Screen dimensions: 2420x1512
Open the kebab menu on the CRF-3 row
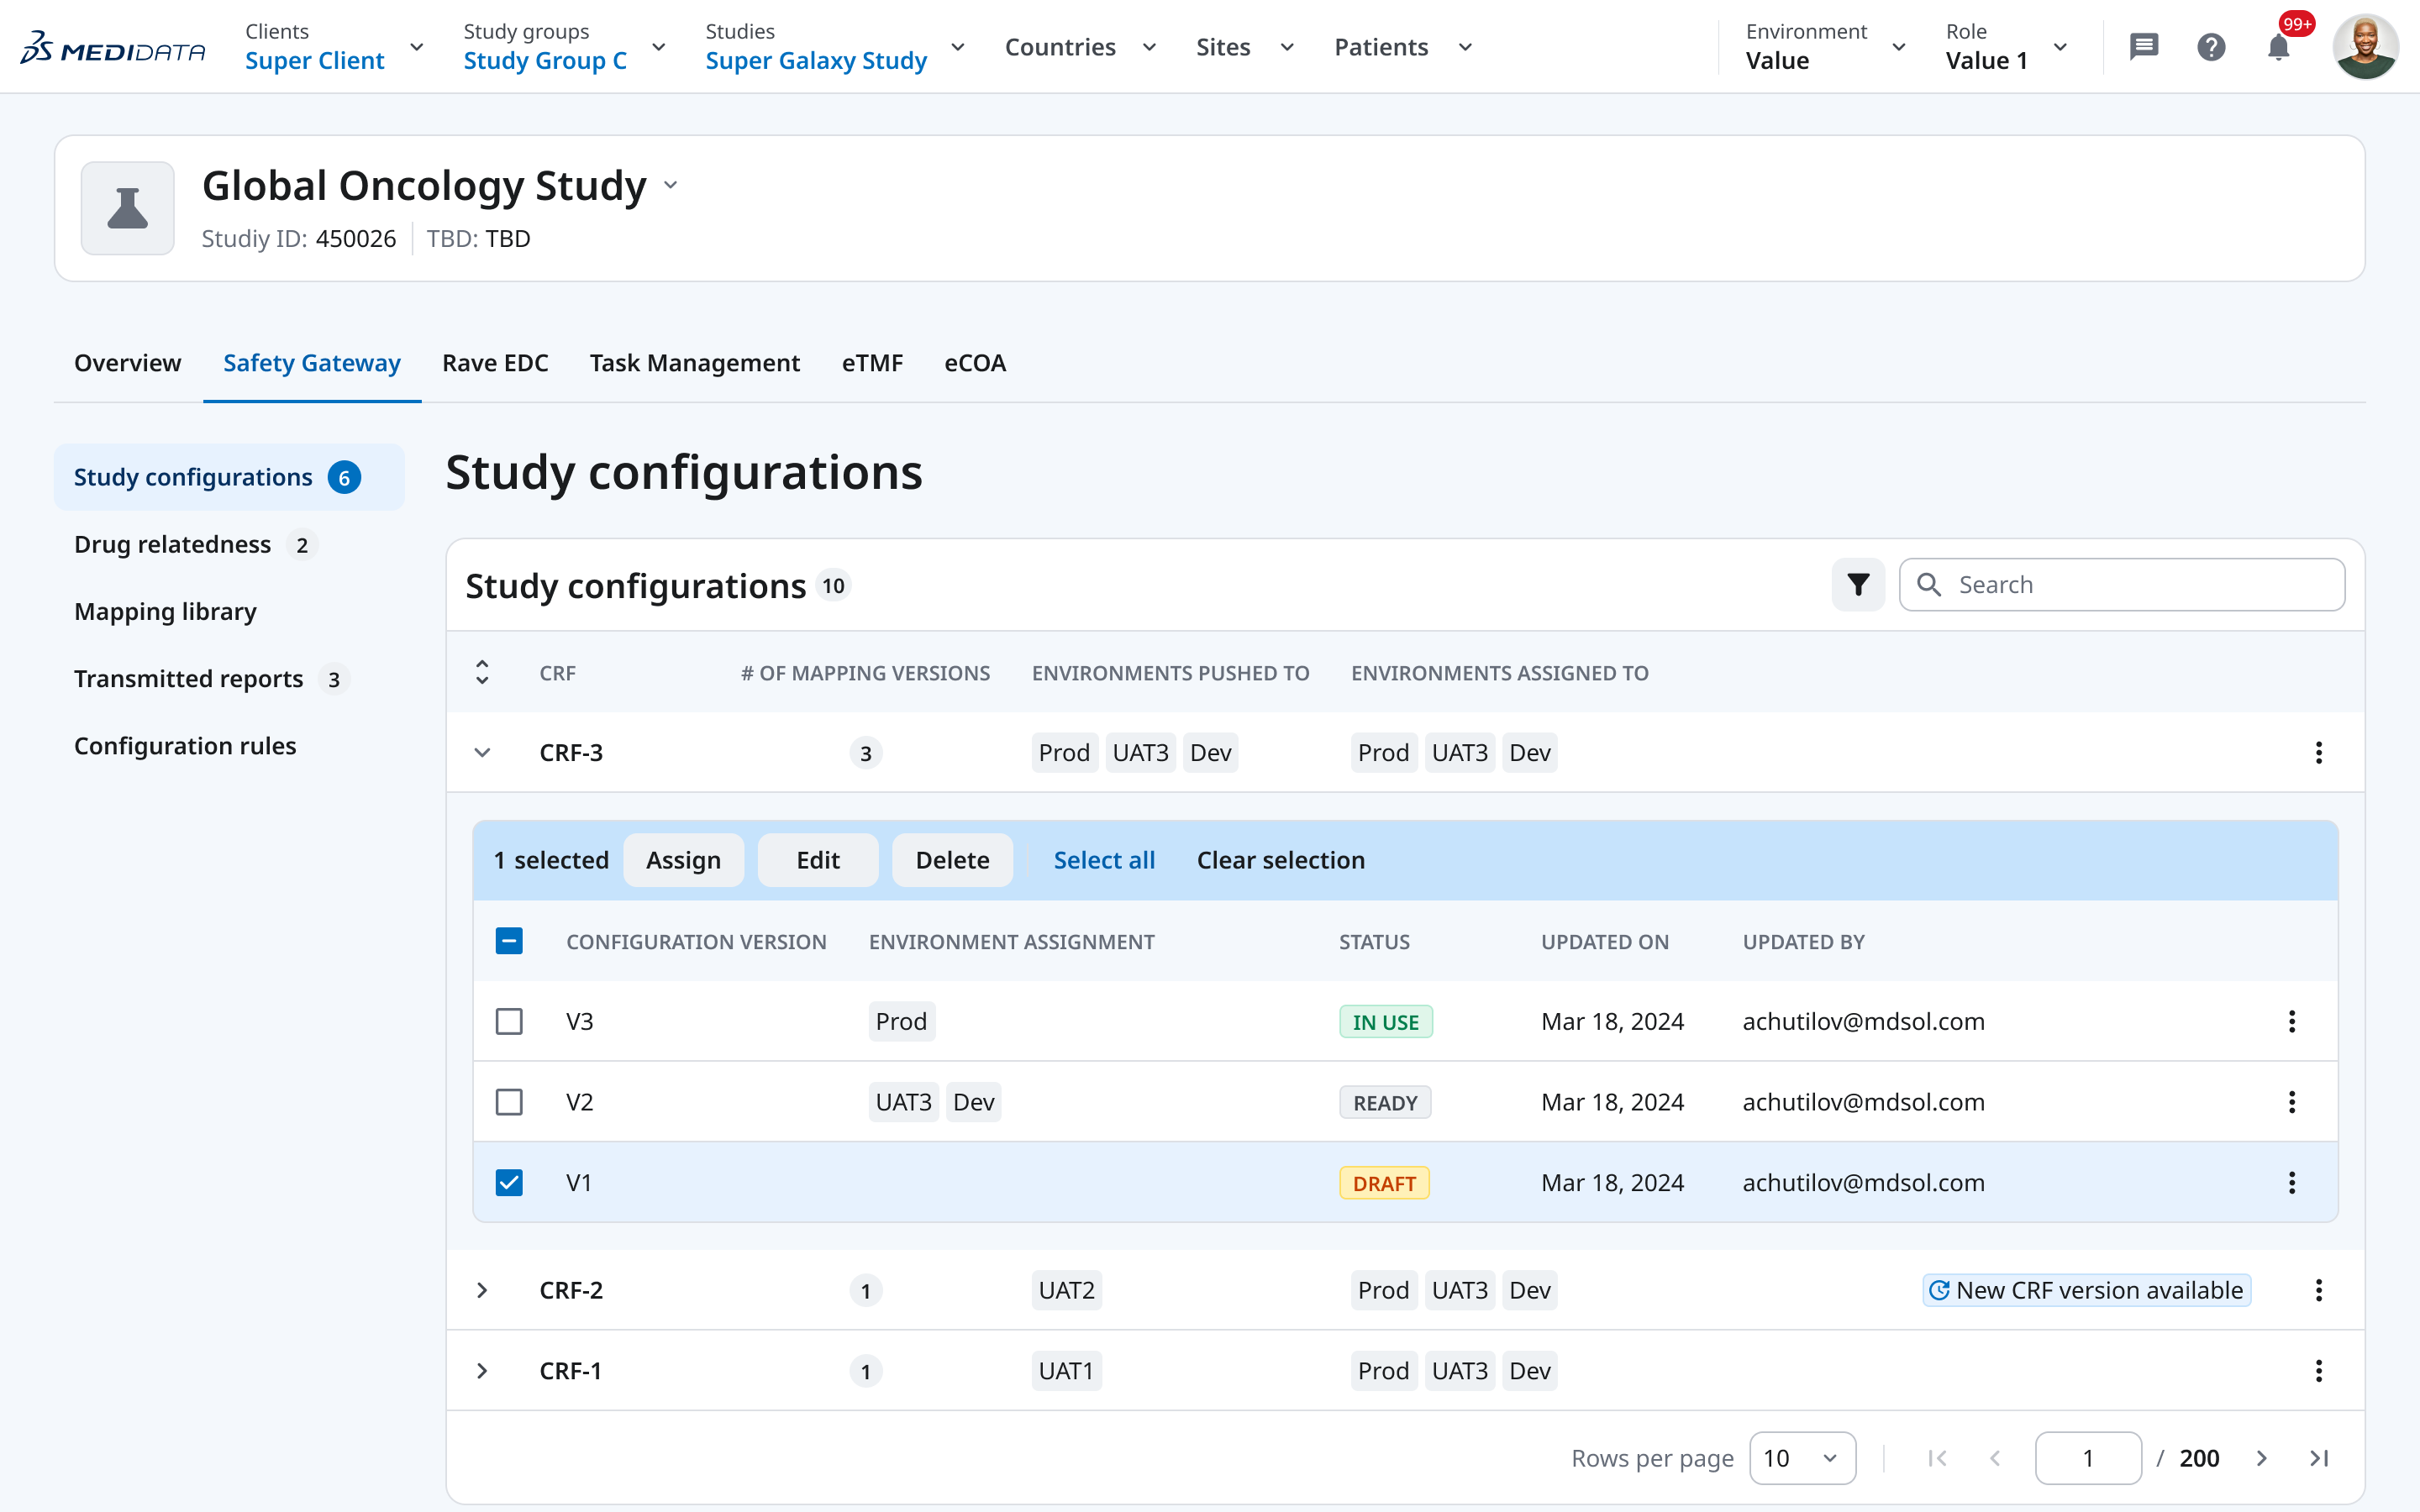pos(2320,752)
